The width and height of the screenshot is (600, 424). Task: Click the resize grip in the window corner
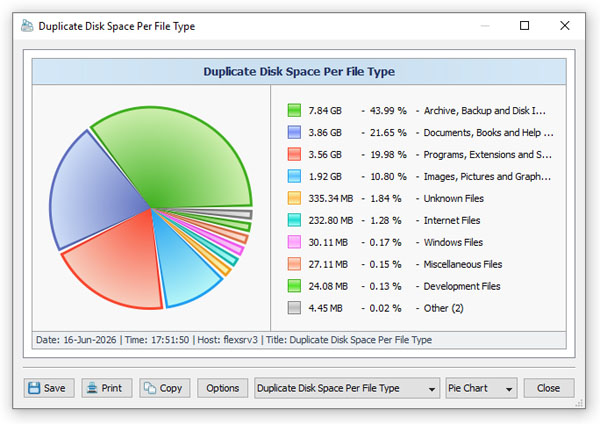click(x=579, y=403)
